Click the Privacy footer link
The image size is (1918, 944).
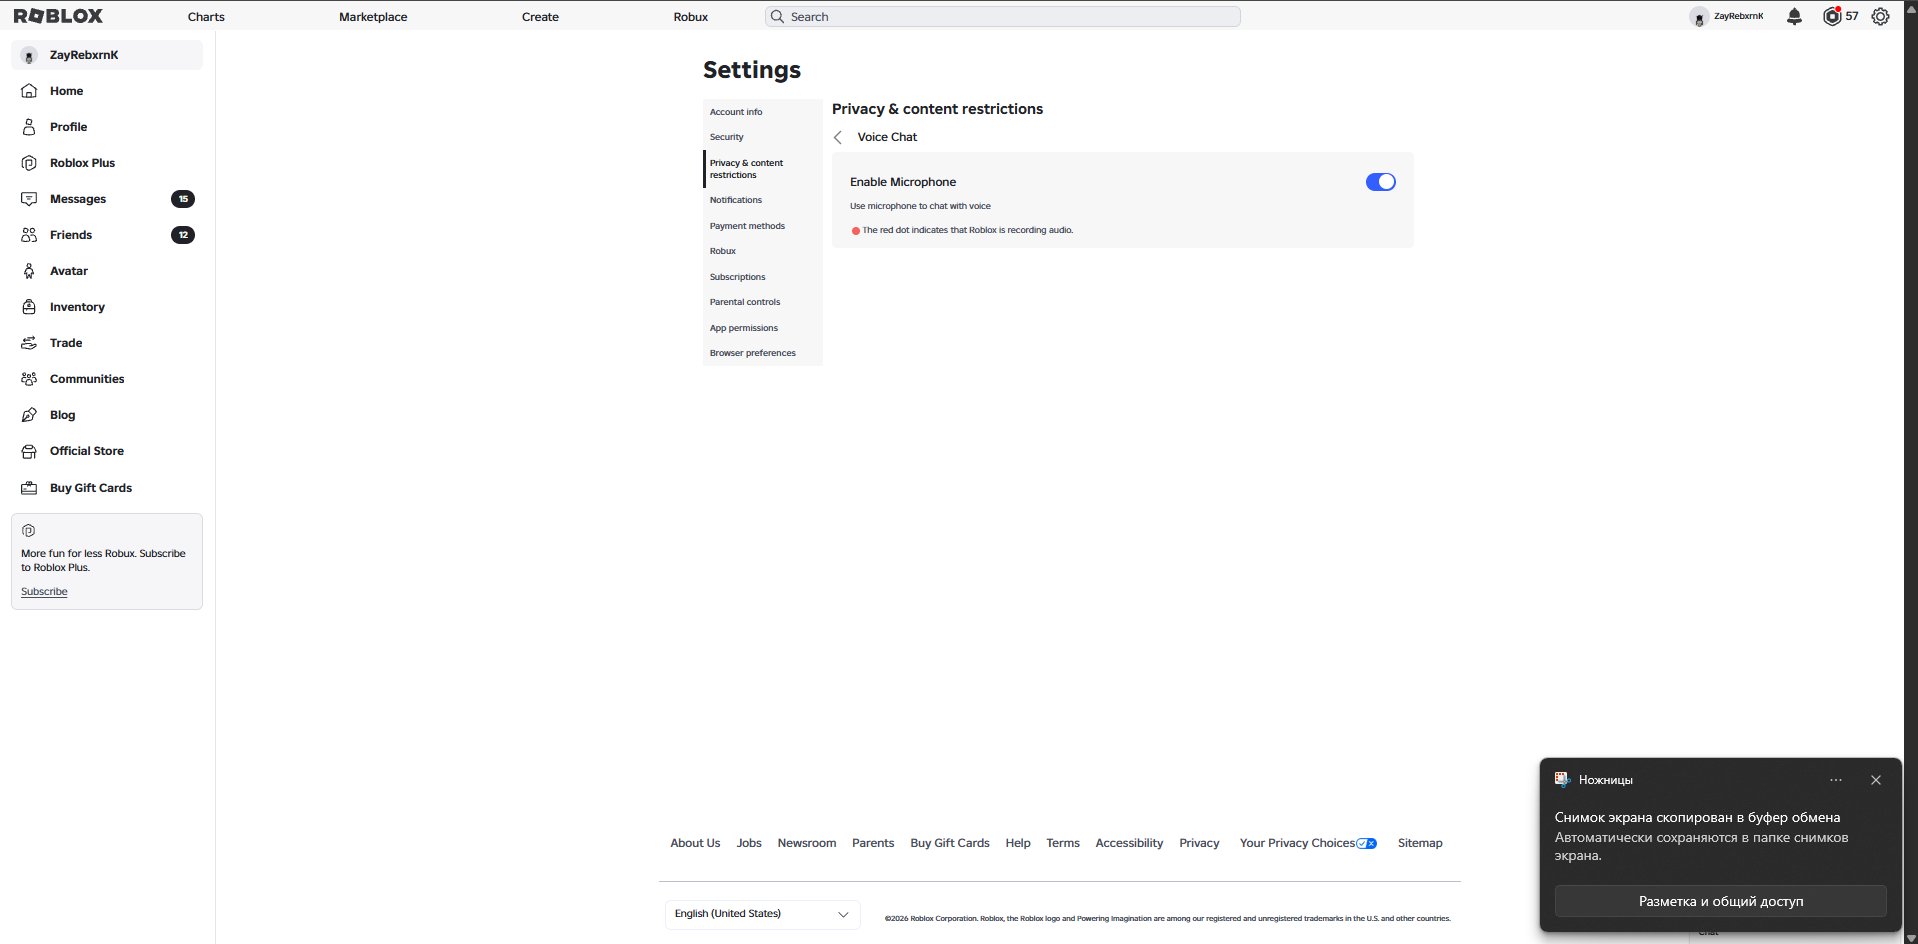(x=1199, y=843)
